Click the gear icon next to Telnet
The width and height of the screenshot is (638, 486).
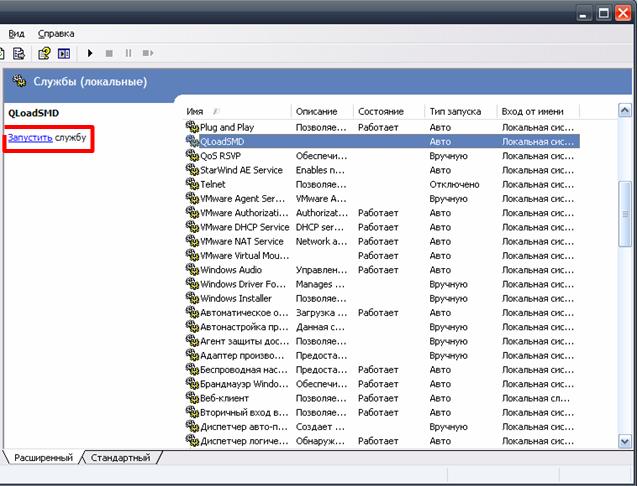192,184
